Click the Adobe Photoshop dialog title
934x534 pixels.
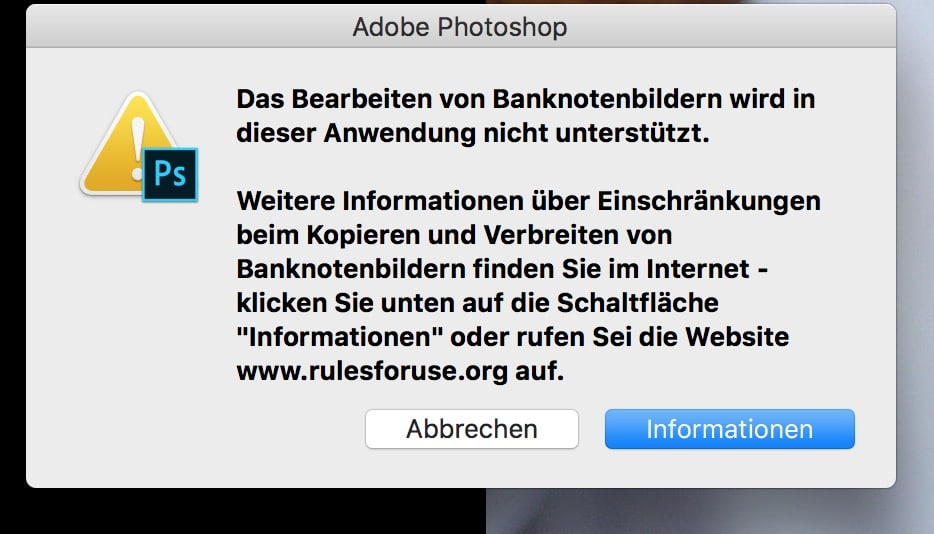[x=460, y=27]
